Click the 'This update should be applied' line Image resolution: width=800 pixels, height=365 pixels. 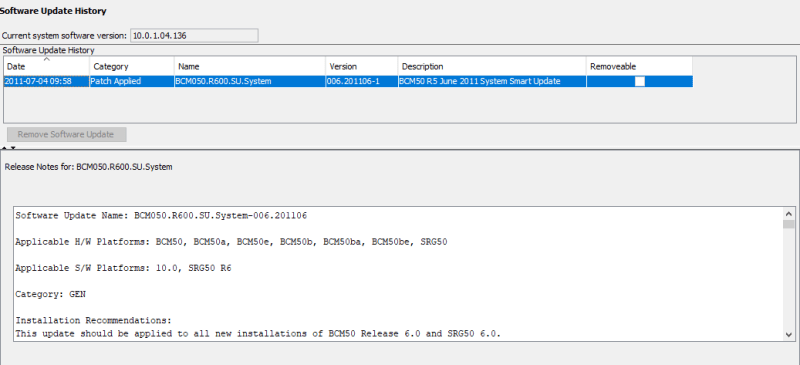(258, 334)
